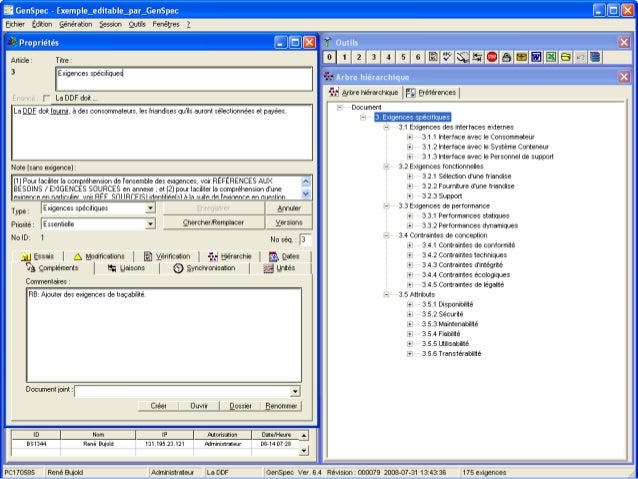
Task: Open the Fenêtres menu
Action: click(x=166, y=24)
